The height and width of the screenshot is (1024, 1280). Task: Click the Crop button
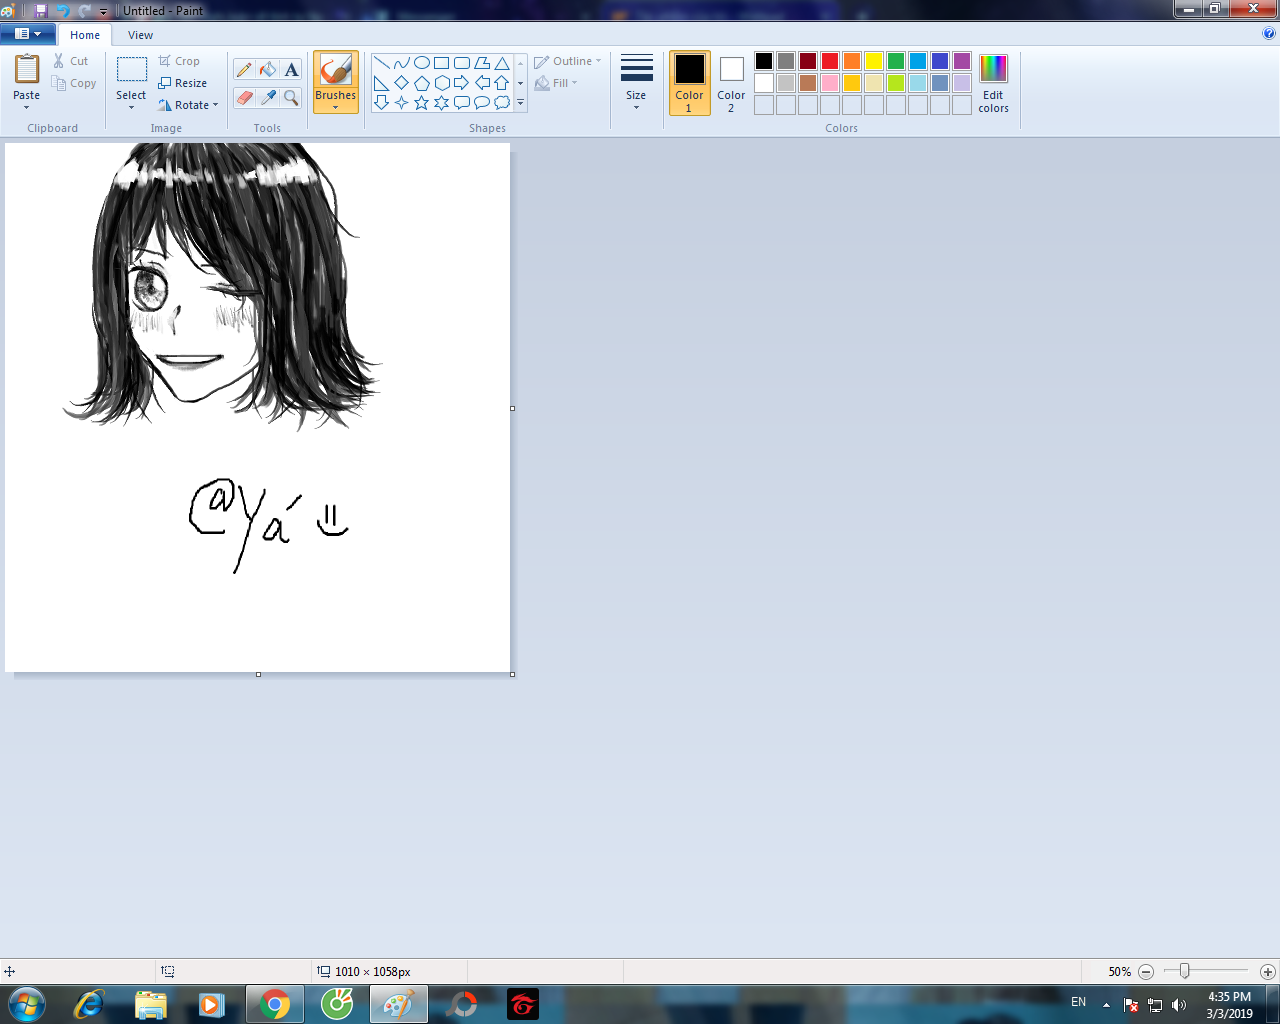pyautogui.click(x=180, y=61)
